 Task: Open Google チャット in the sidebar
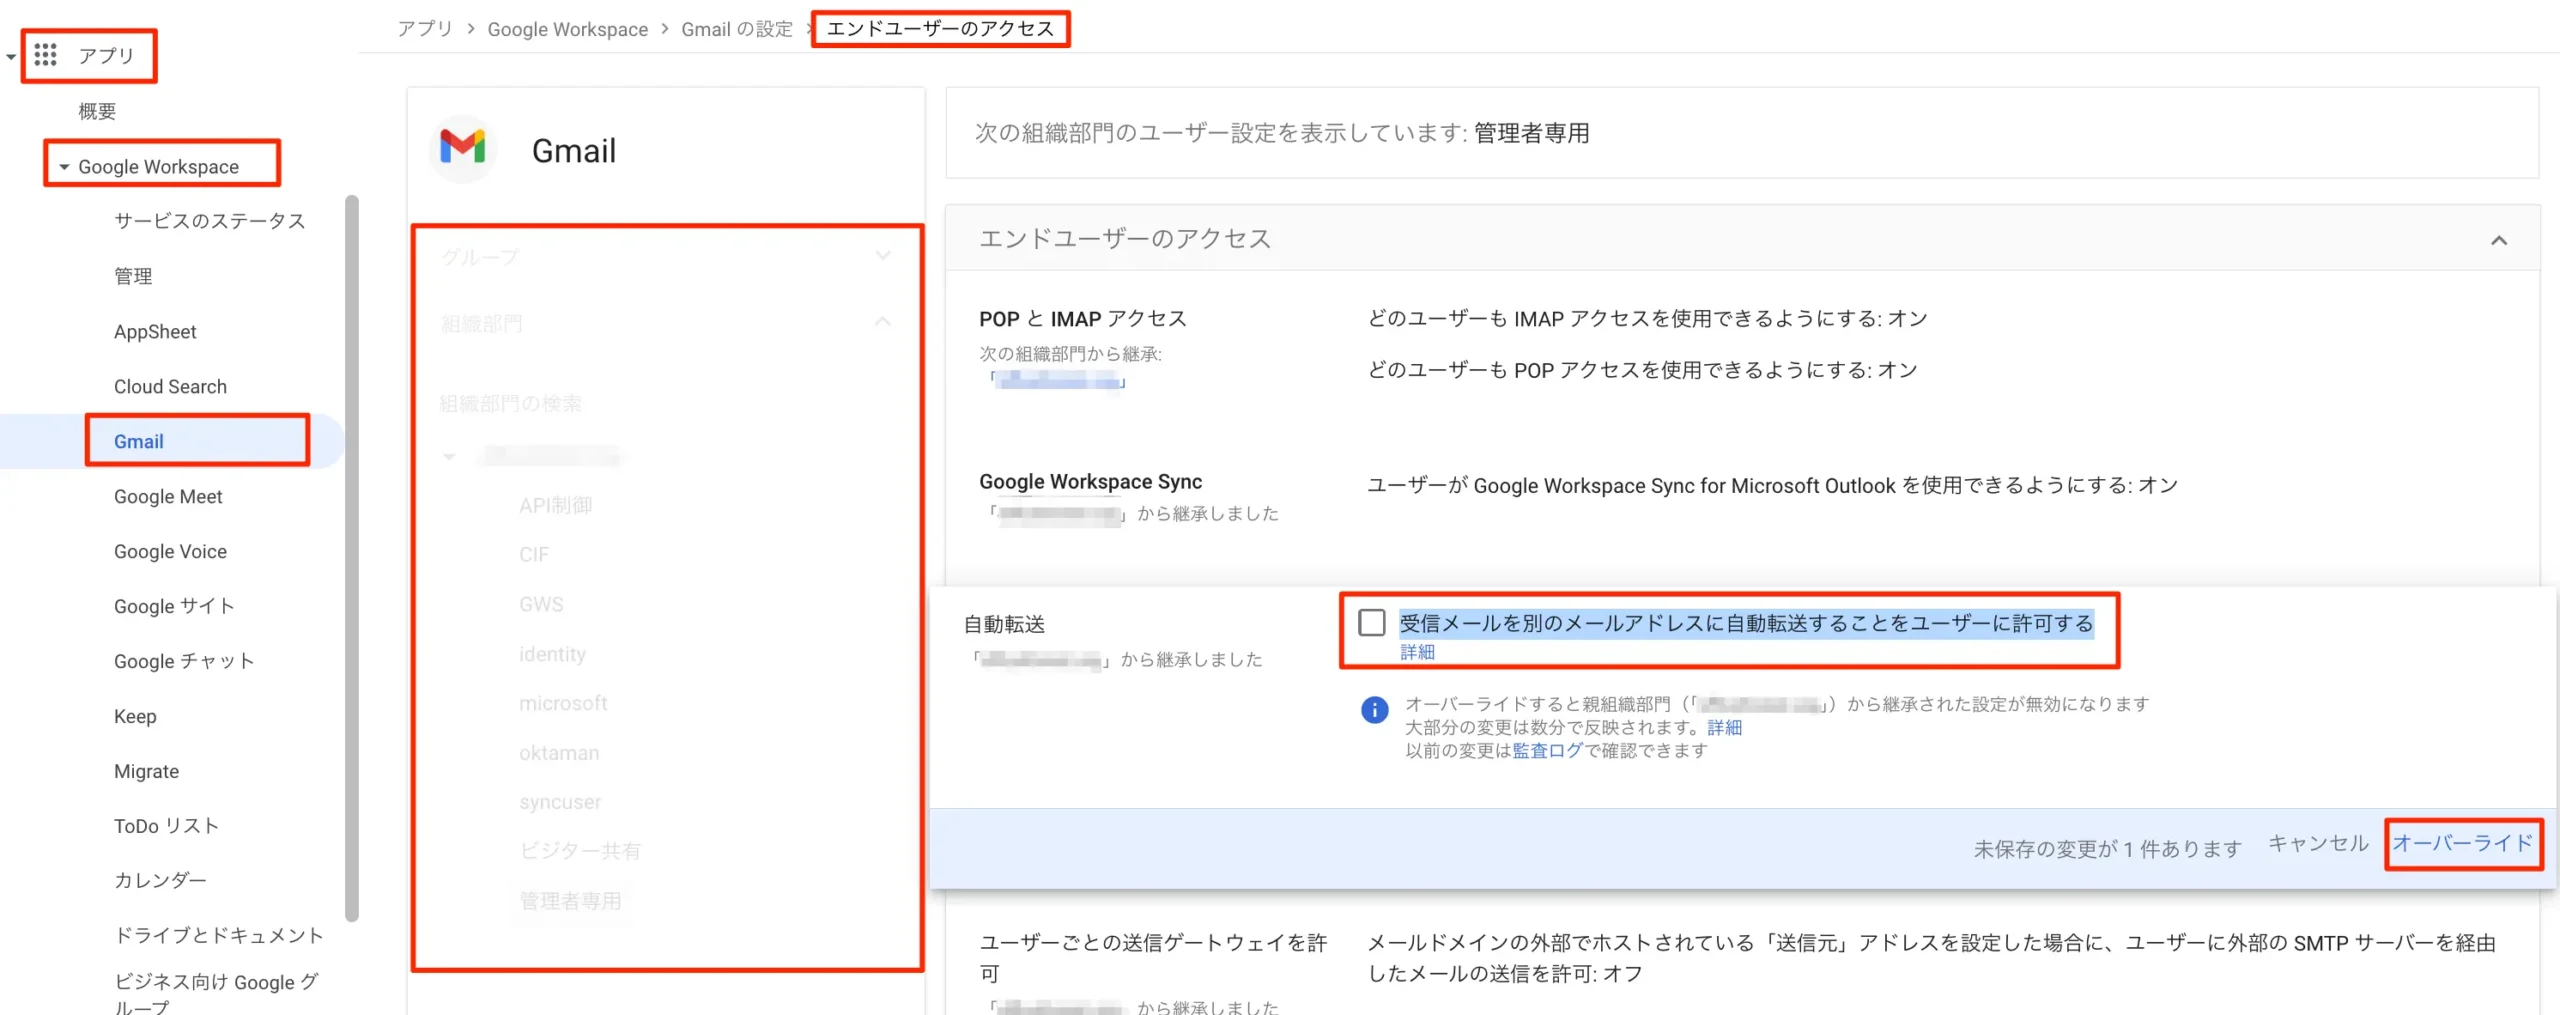[x=184, y=661]
